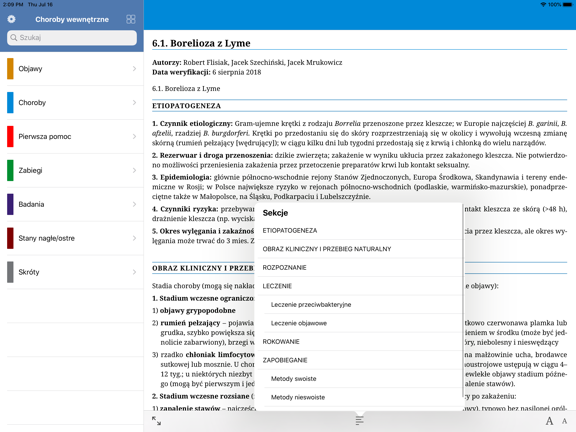Jump to ROZPOZNANIE section
576x432 pixels.
pos(359,267)
